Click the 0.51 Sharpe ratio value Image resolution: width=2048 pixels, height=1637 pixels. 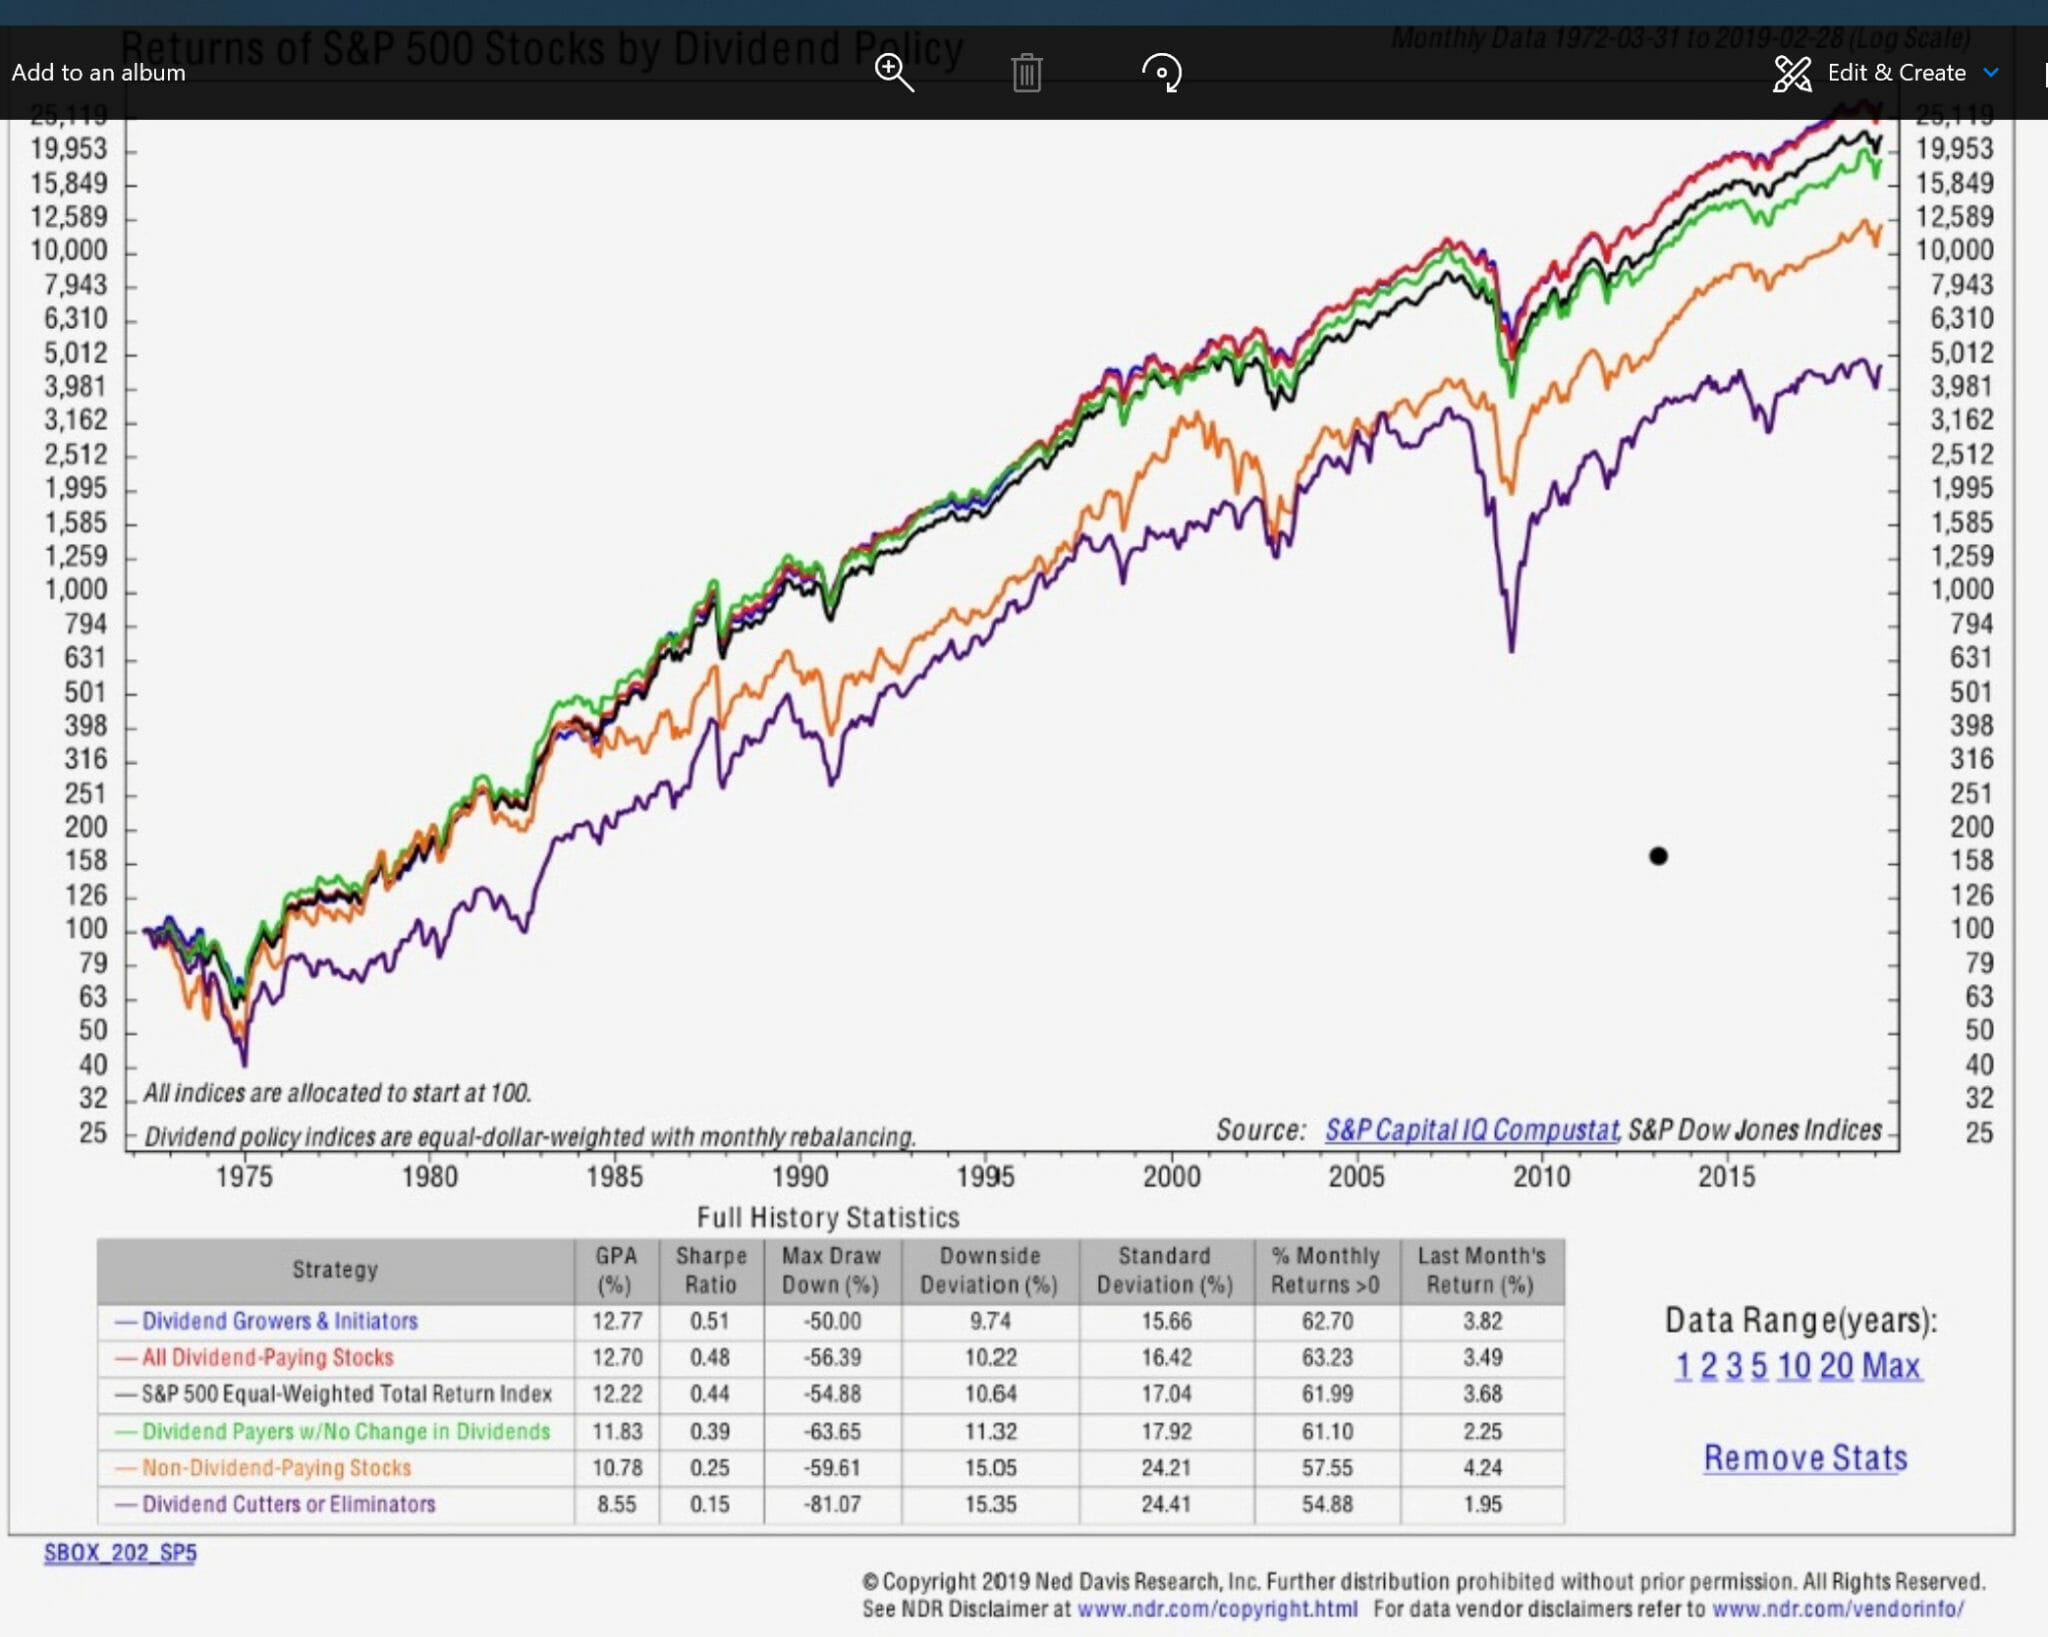[x=710, y=1321]
